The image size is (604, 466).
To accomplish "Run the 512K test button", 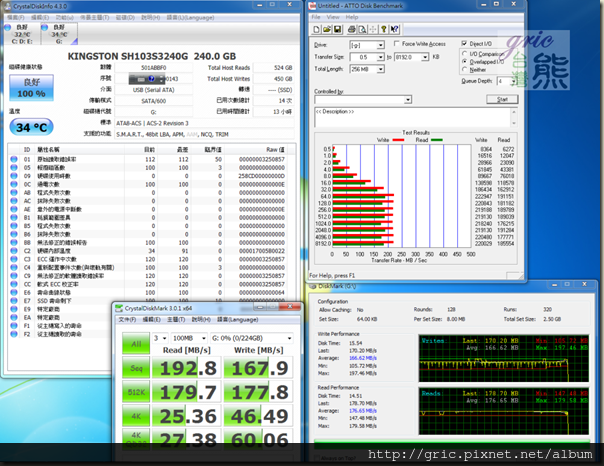I will tap(136, 392).
